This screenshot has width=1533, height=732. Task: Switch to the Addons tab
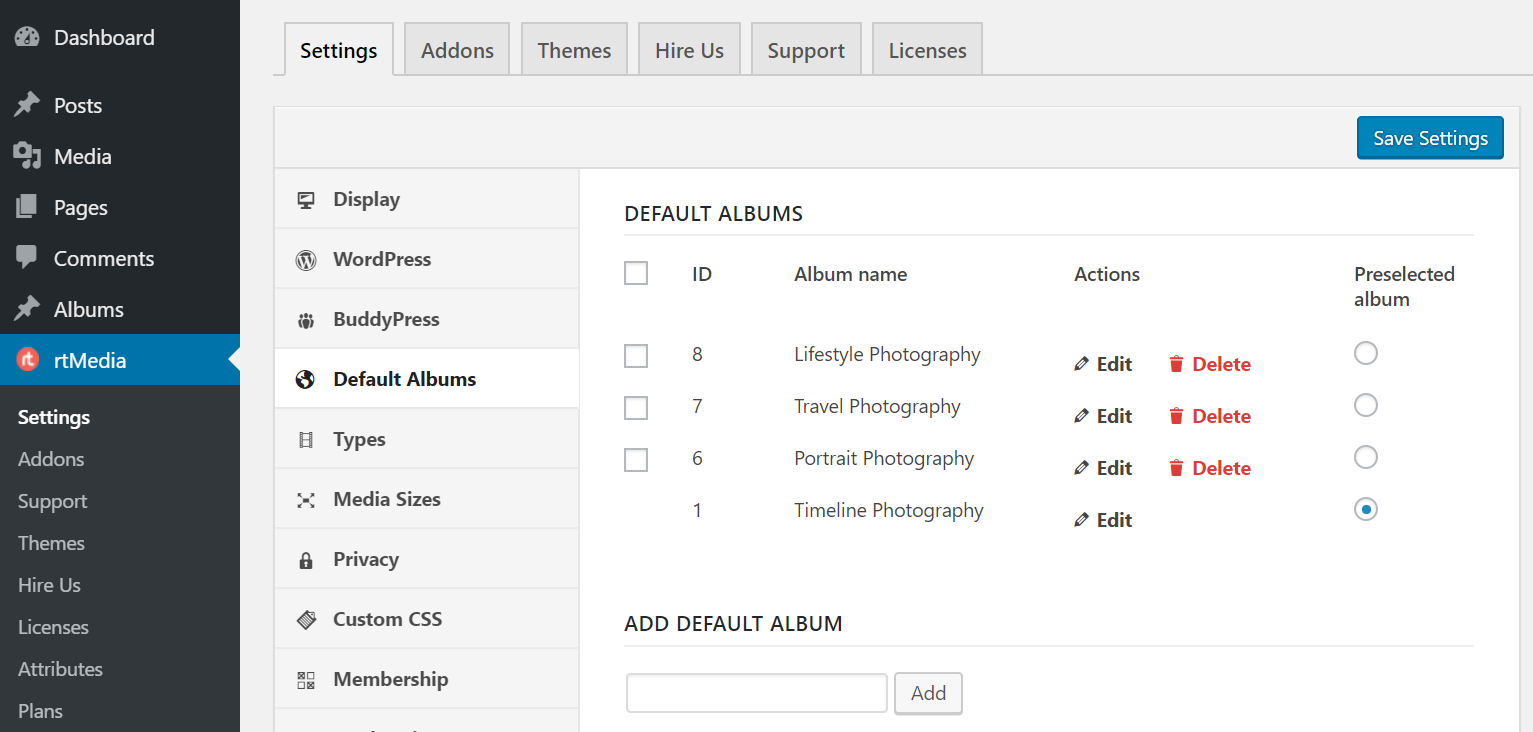coord(456,48)
